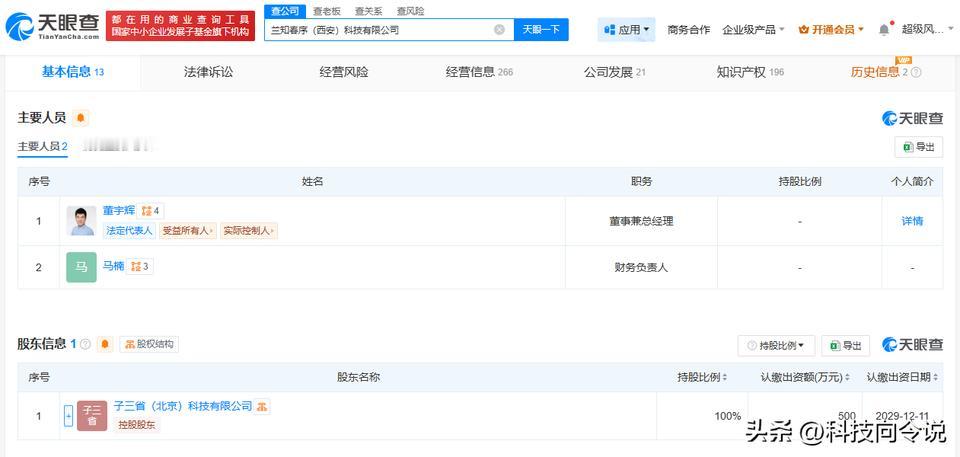Switch to the 经营风险 tab
The image size is (960, 457).
tap(344, 72)
